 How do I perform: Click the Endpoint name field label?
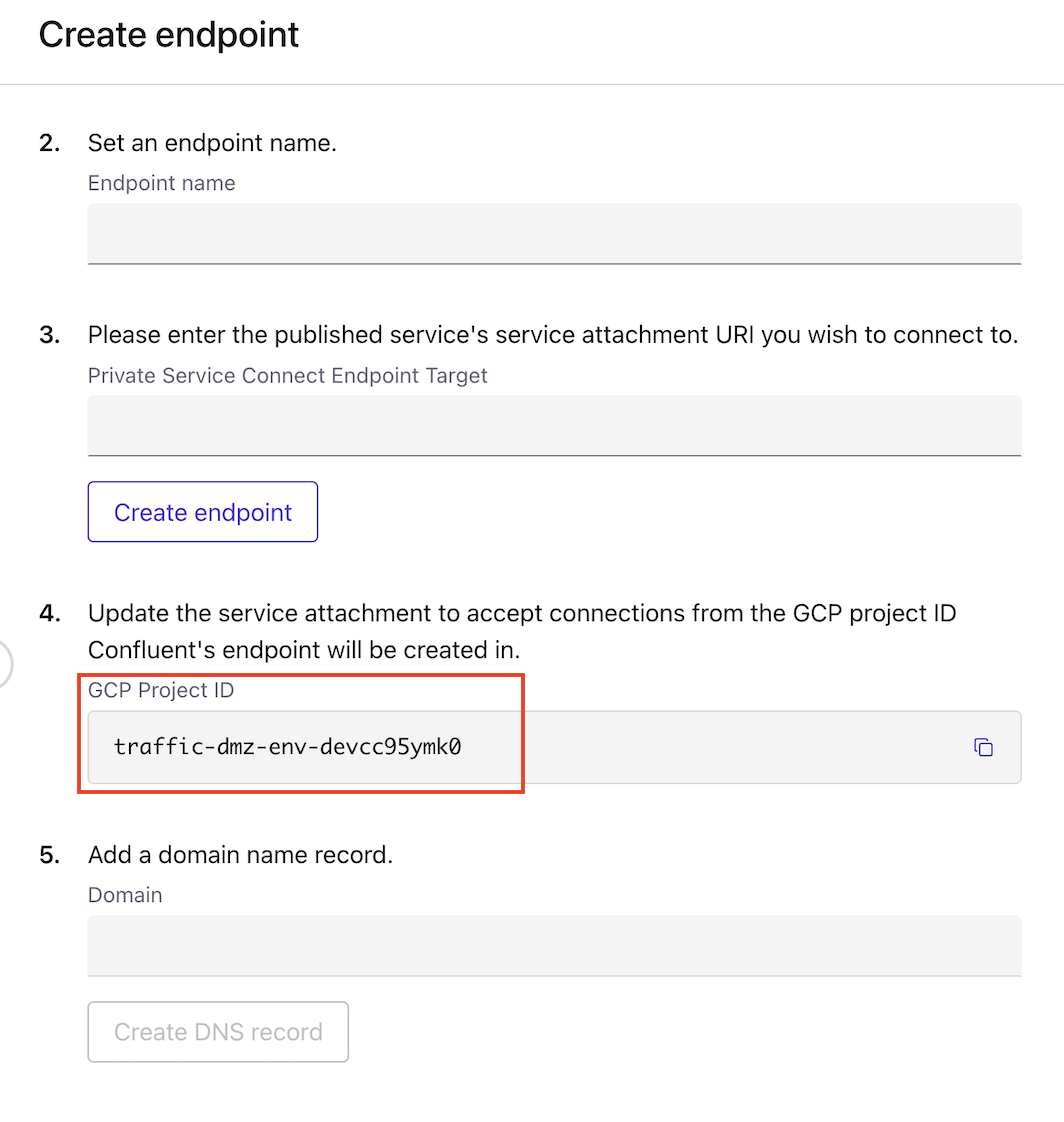[x=161, y=183]
